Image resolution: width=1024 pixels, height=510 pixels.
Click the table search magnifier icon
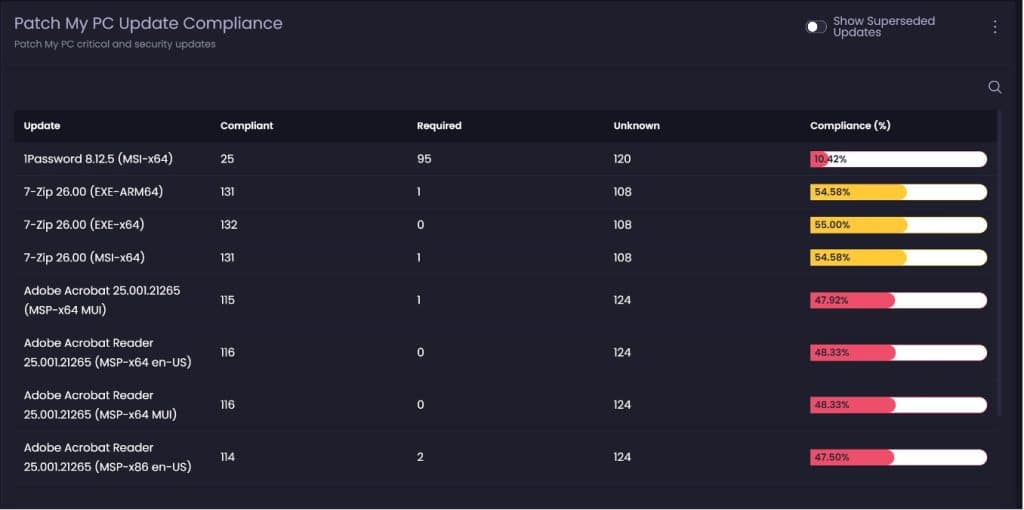pyautogui.click(x=994, y=87)
